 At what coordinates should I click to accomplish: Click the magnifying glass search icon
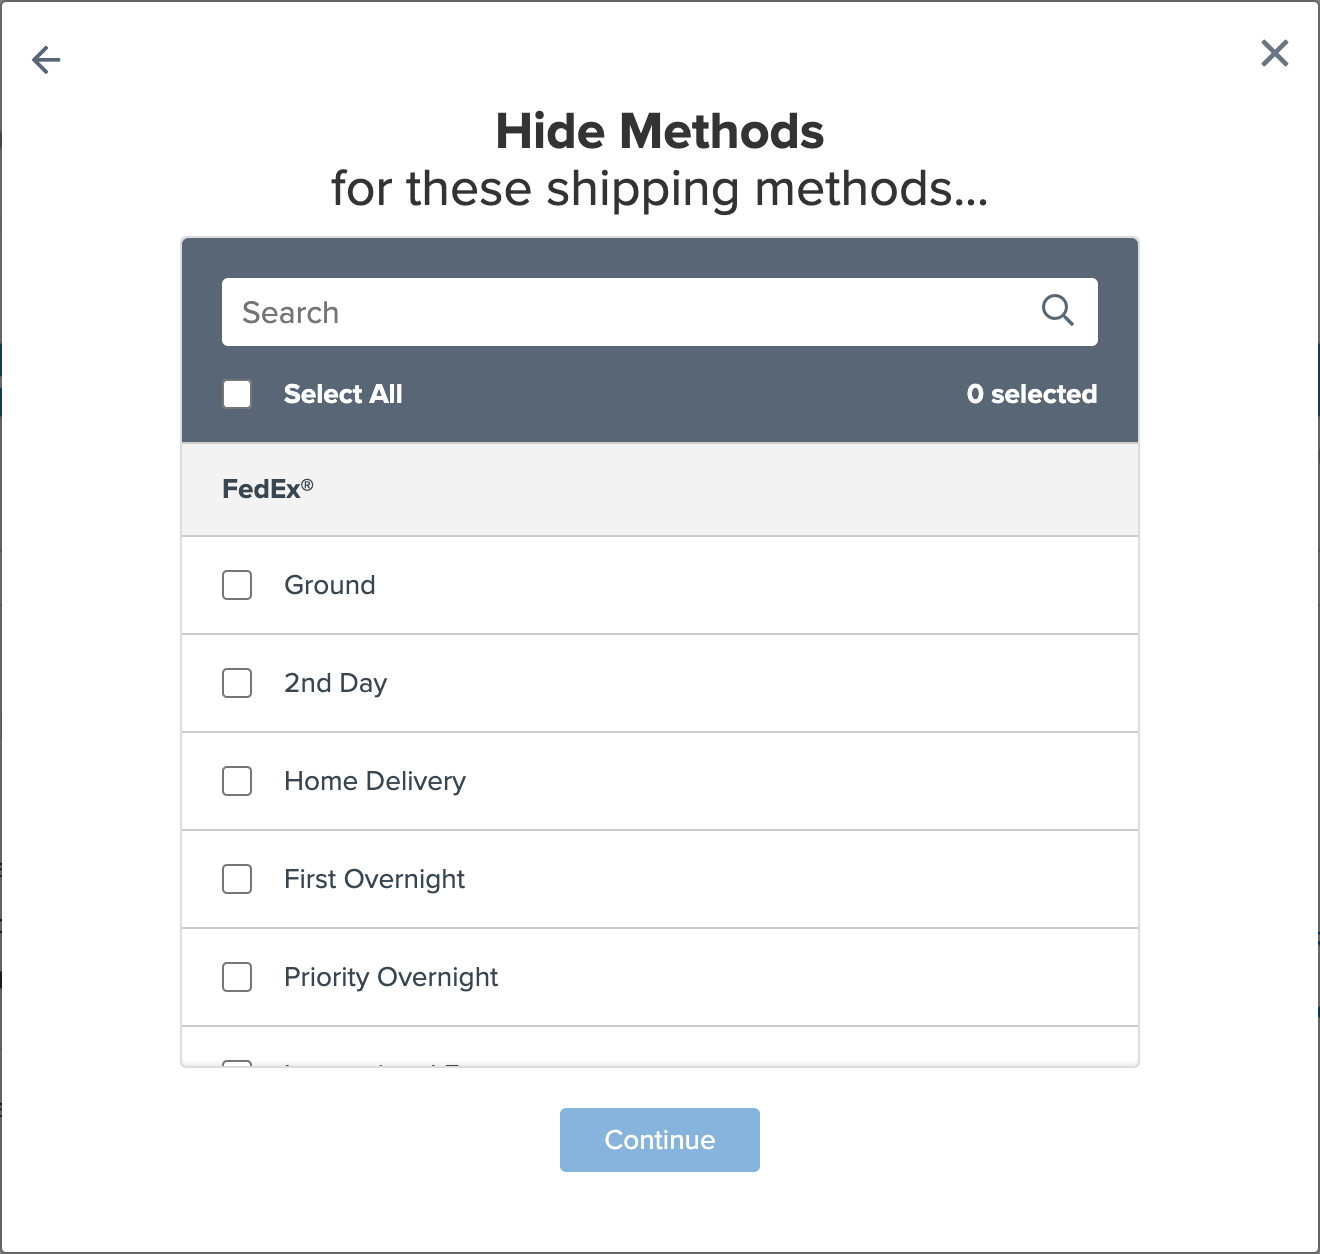point(1057,311)
